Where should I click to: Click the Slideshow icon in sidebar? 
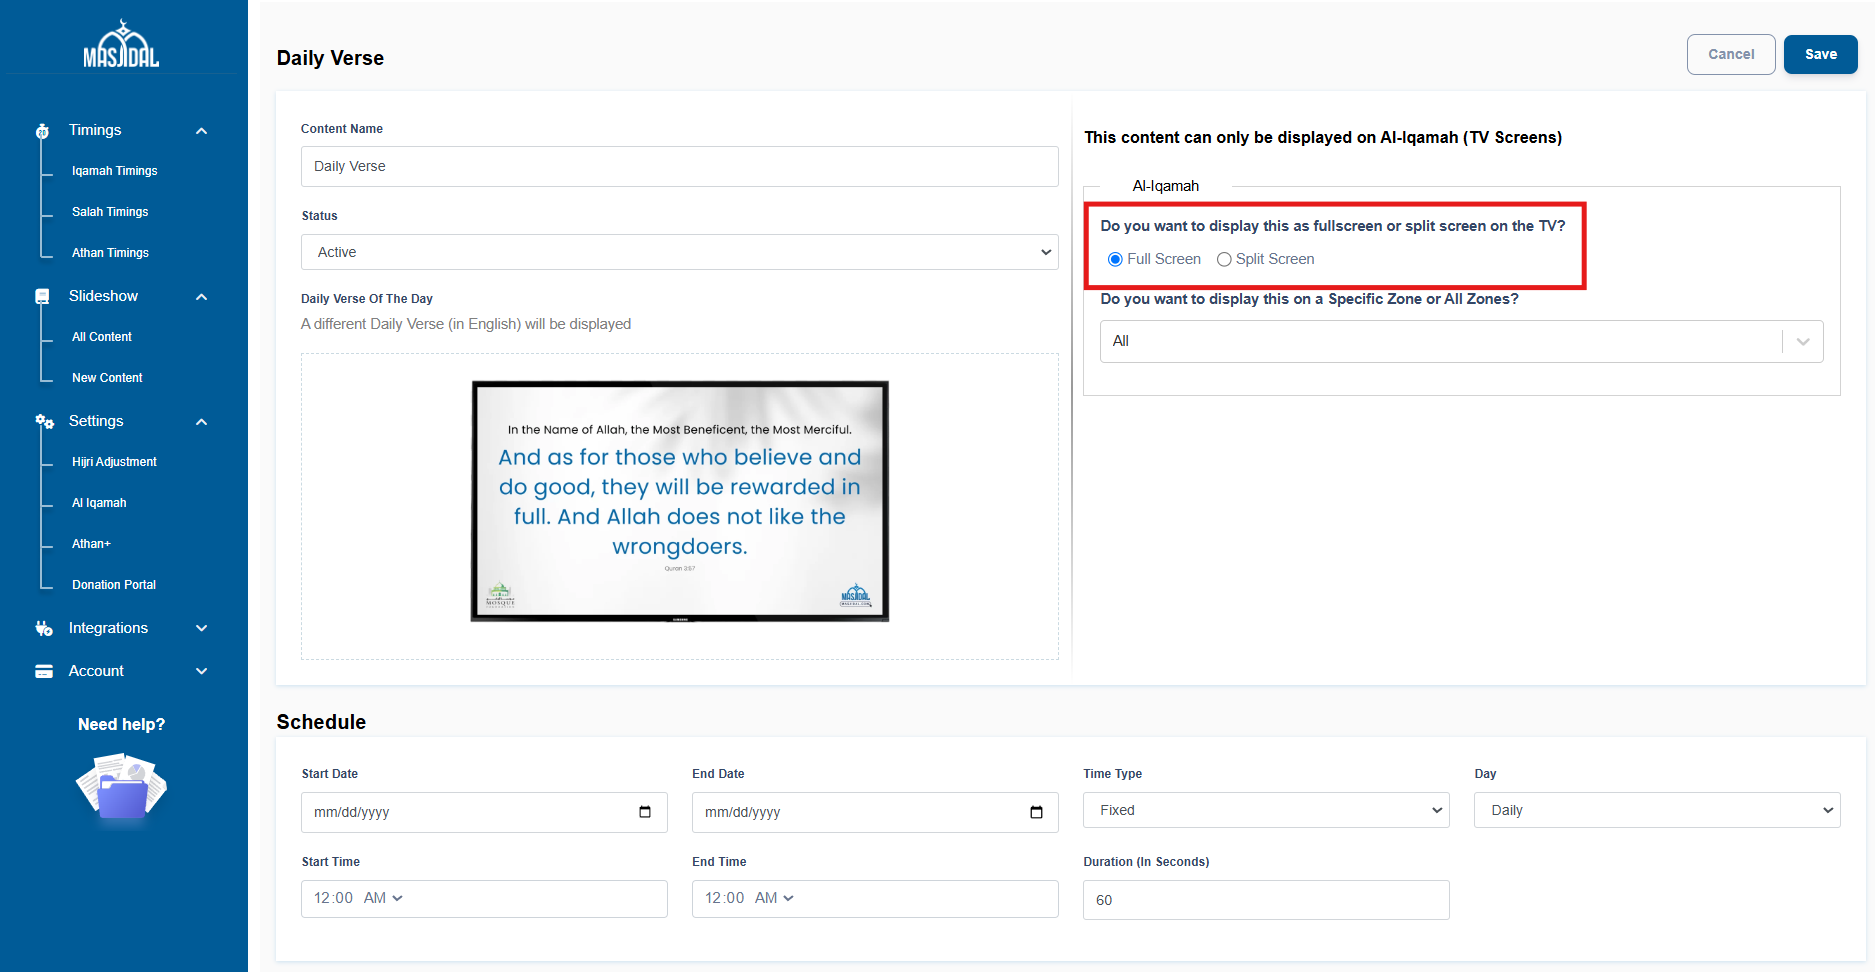coord(42,297)
